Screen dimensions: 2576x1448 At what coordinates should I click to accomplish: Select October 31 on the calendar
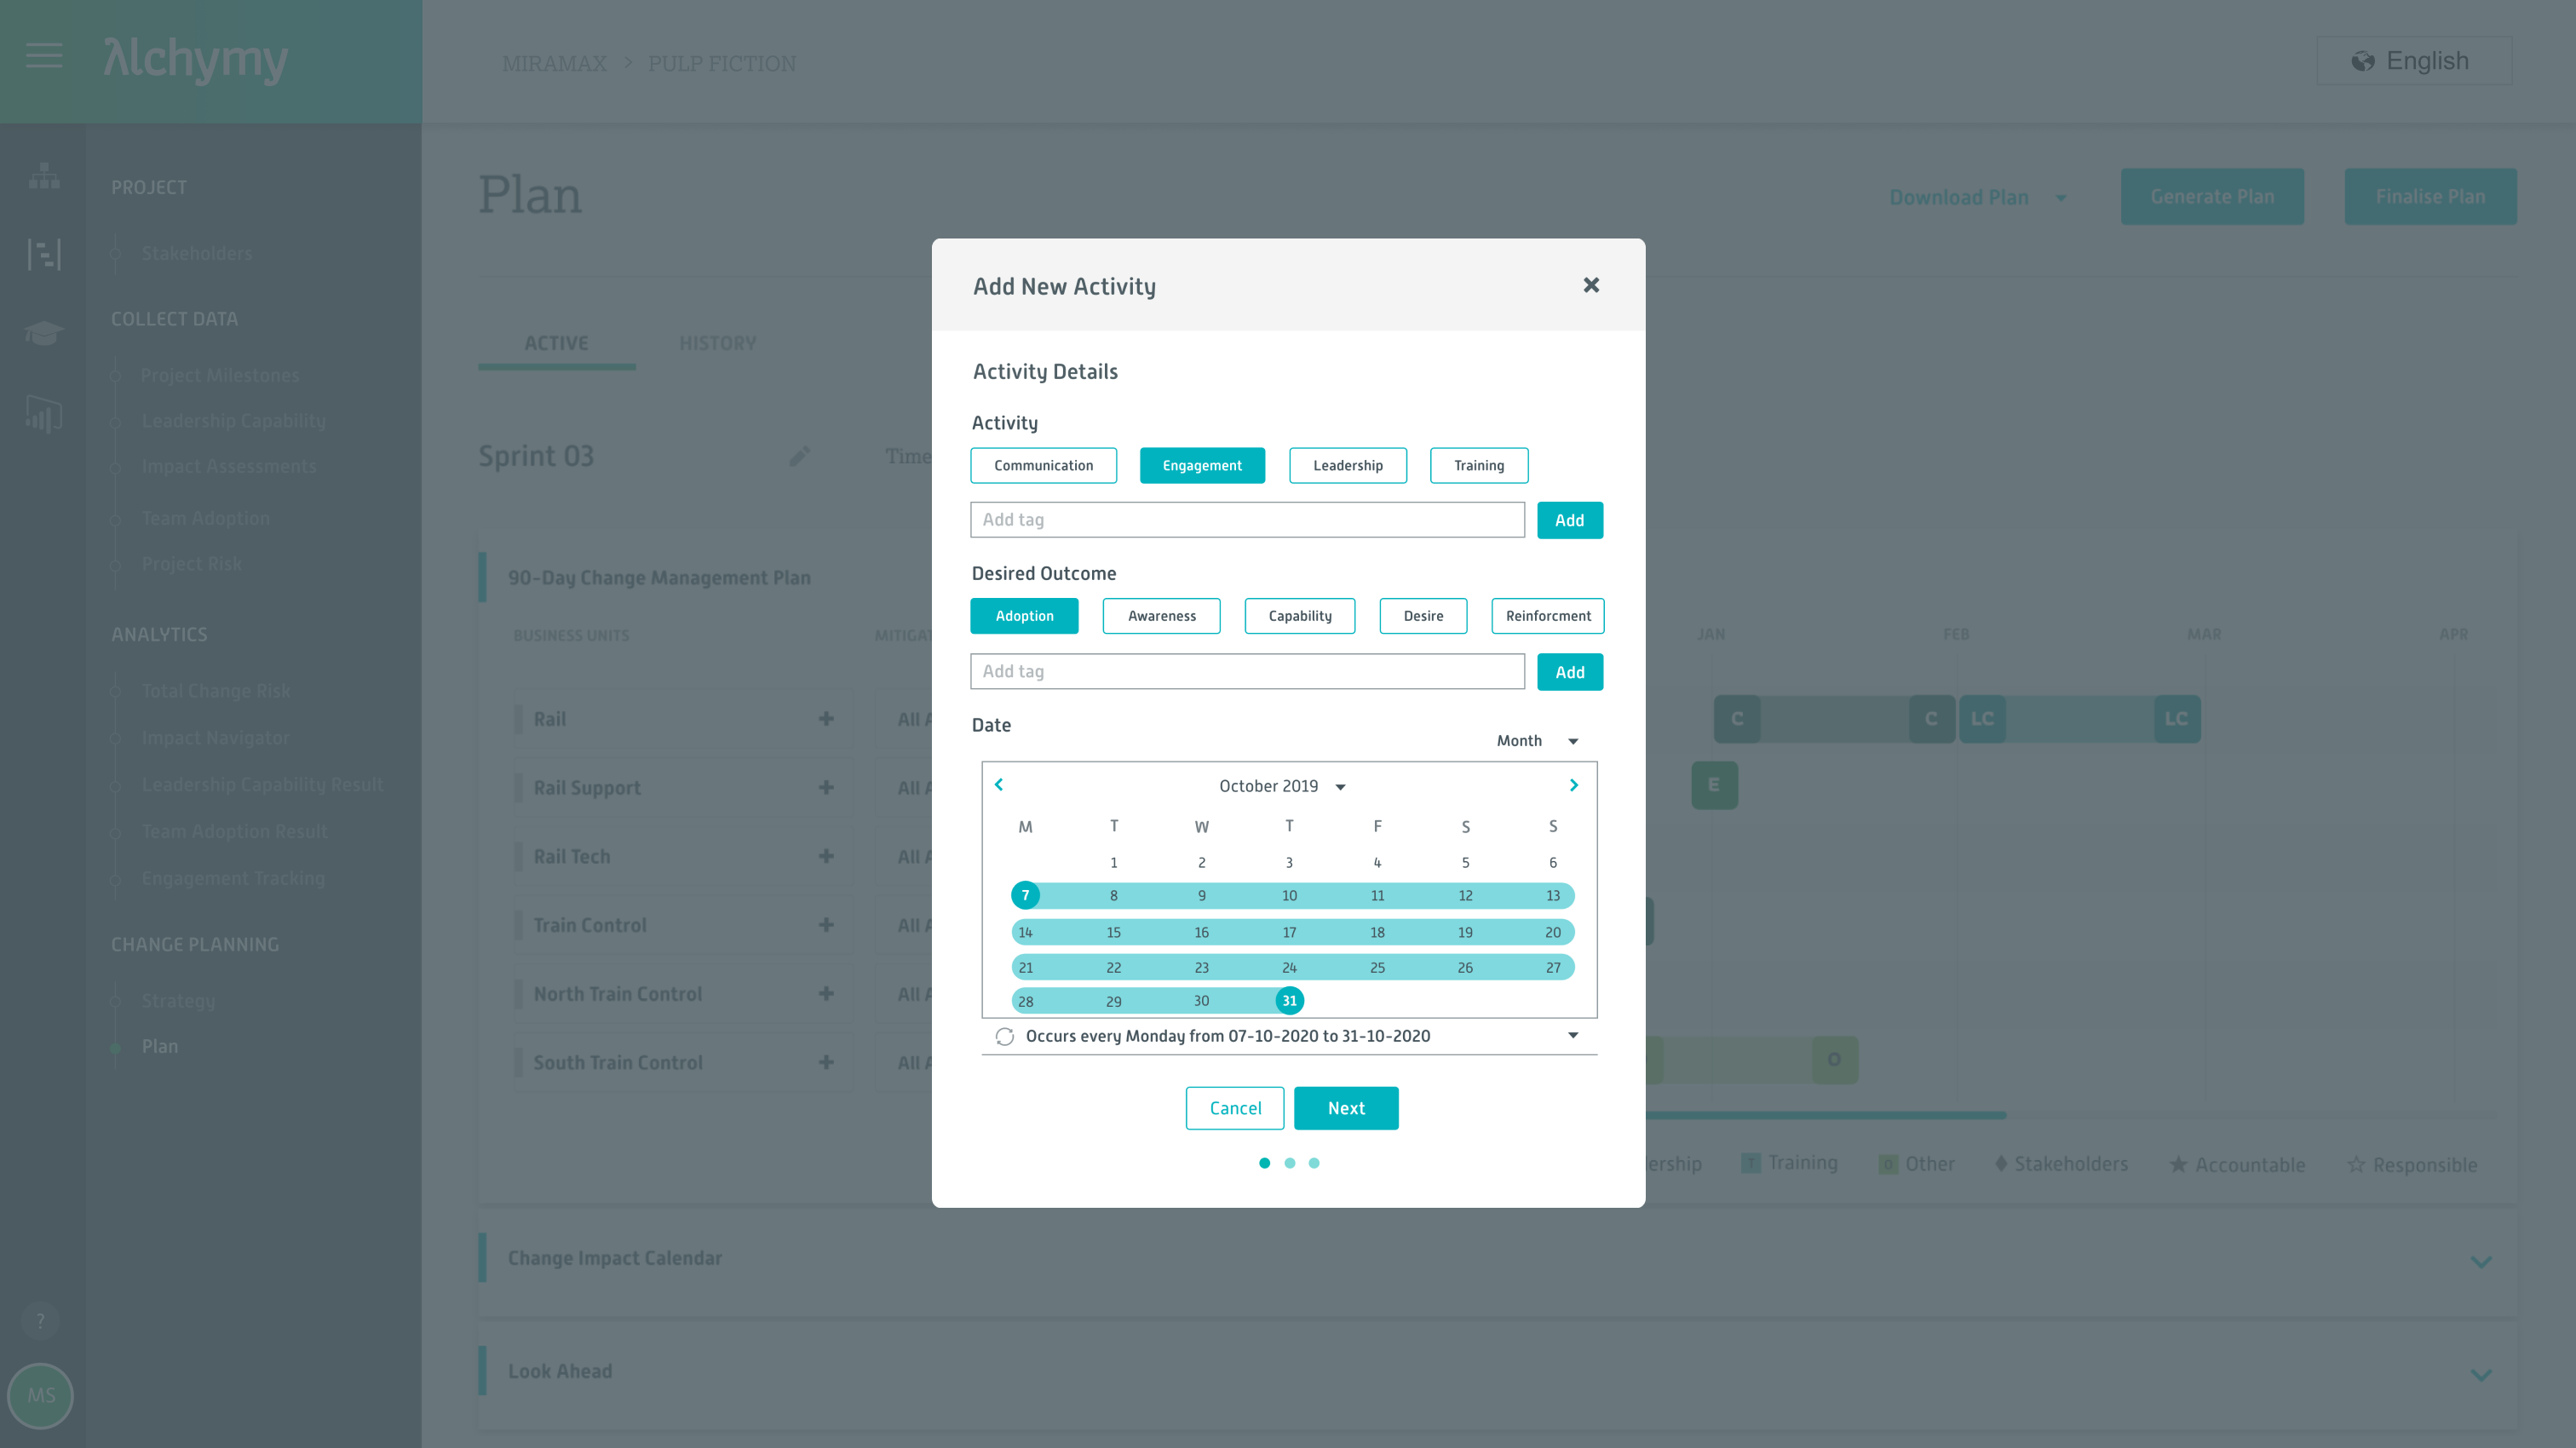pyautogui.click(x=1289, y=1000)
